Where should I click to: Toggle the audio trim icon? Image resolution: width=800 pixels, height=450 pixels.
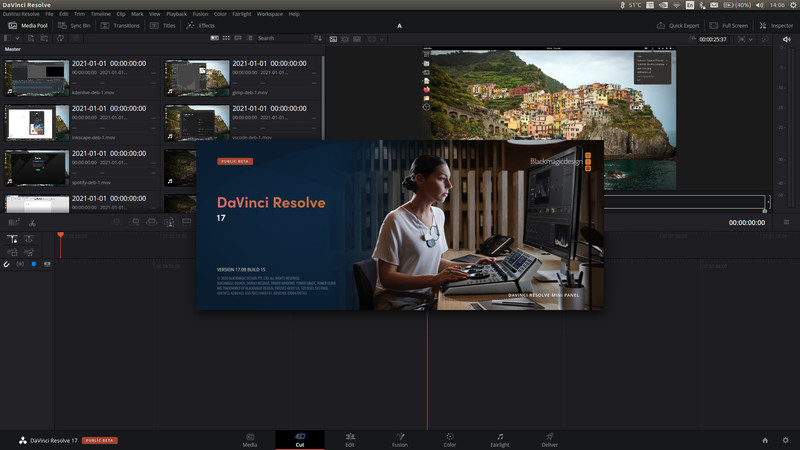[x=20, y=264]
